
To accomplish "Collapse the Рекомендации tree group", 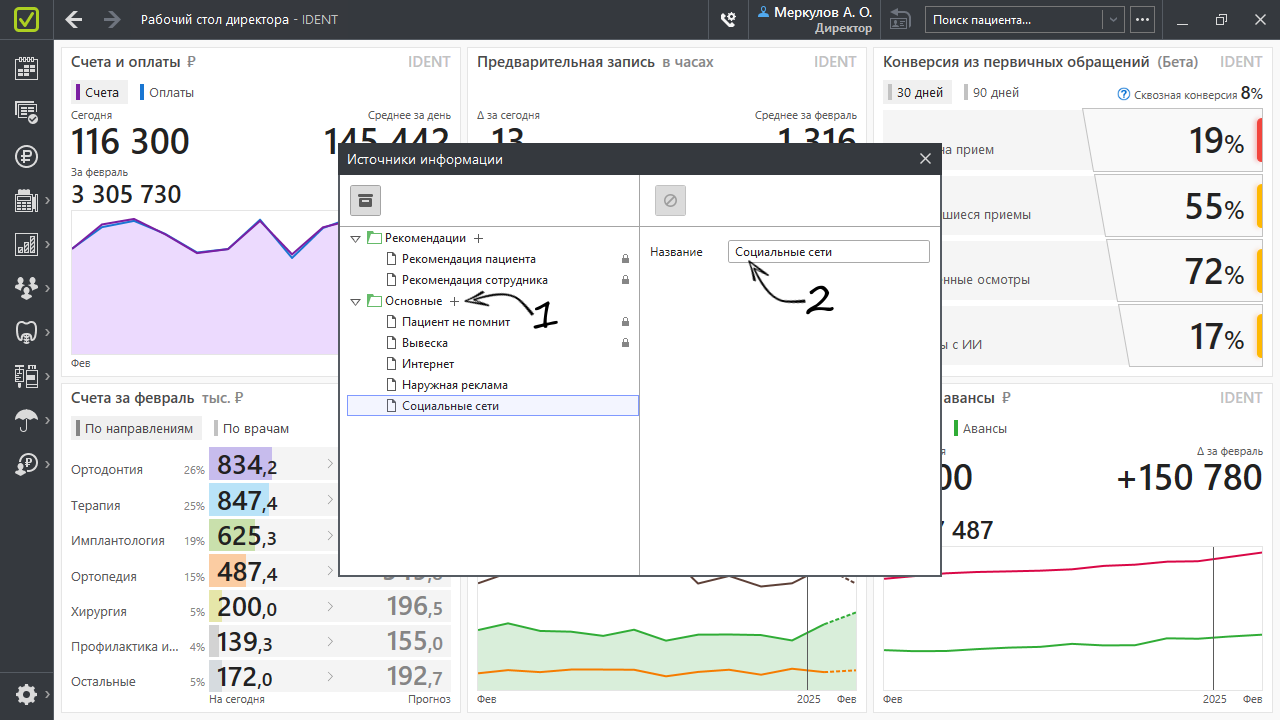I will click(x=355, y=239).
